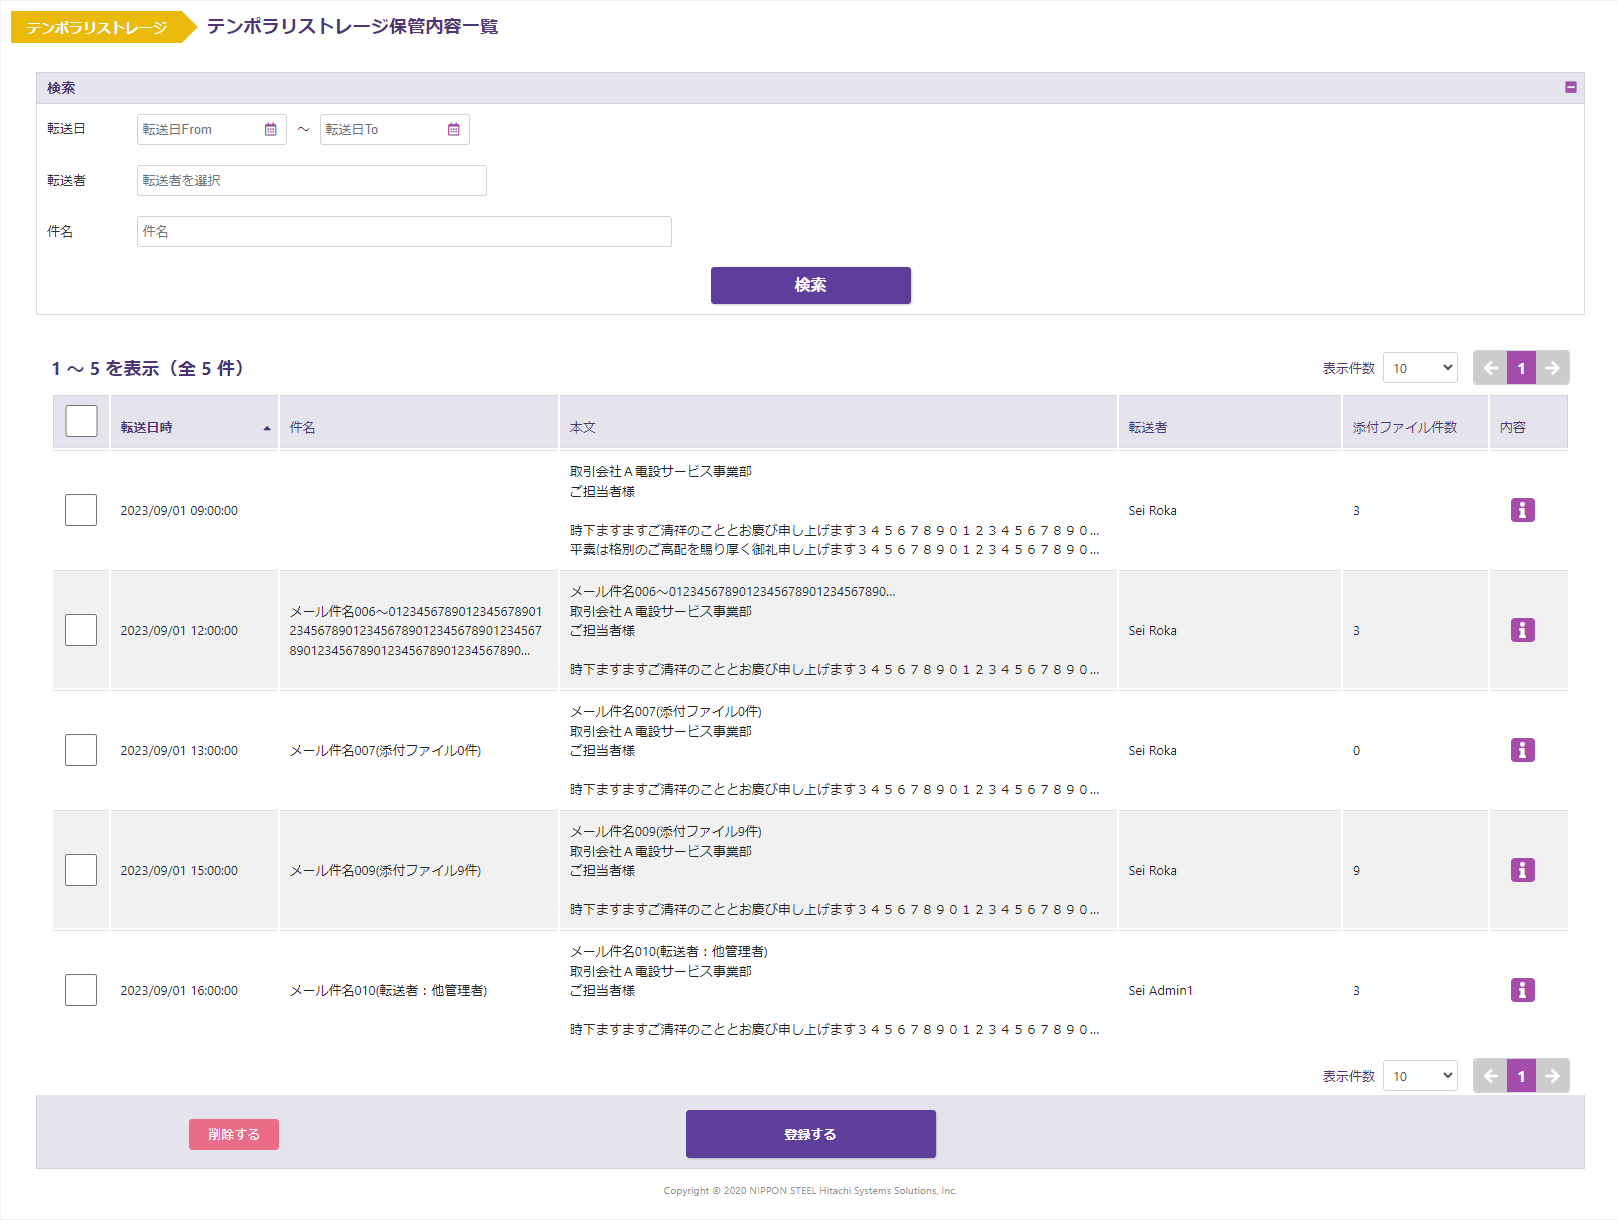This screenshot has height=1220, width=1618.
Task: Open top 表示件数 dropdown
Action: (x=1420, y=368)
